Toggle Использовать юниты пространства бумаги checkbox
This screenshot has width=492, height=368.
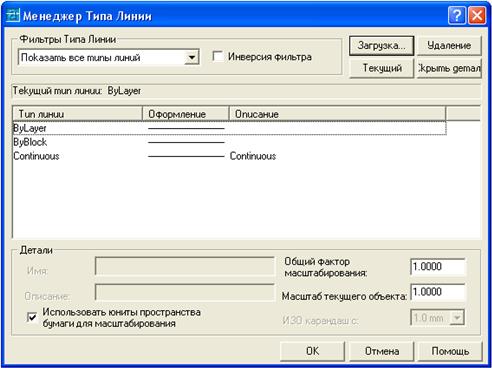click(x=32, y=317)
